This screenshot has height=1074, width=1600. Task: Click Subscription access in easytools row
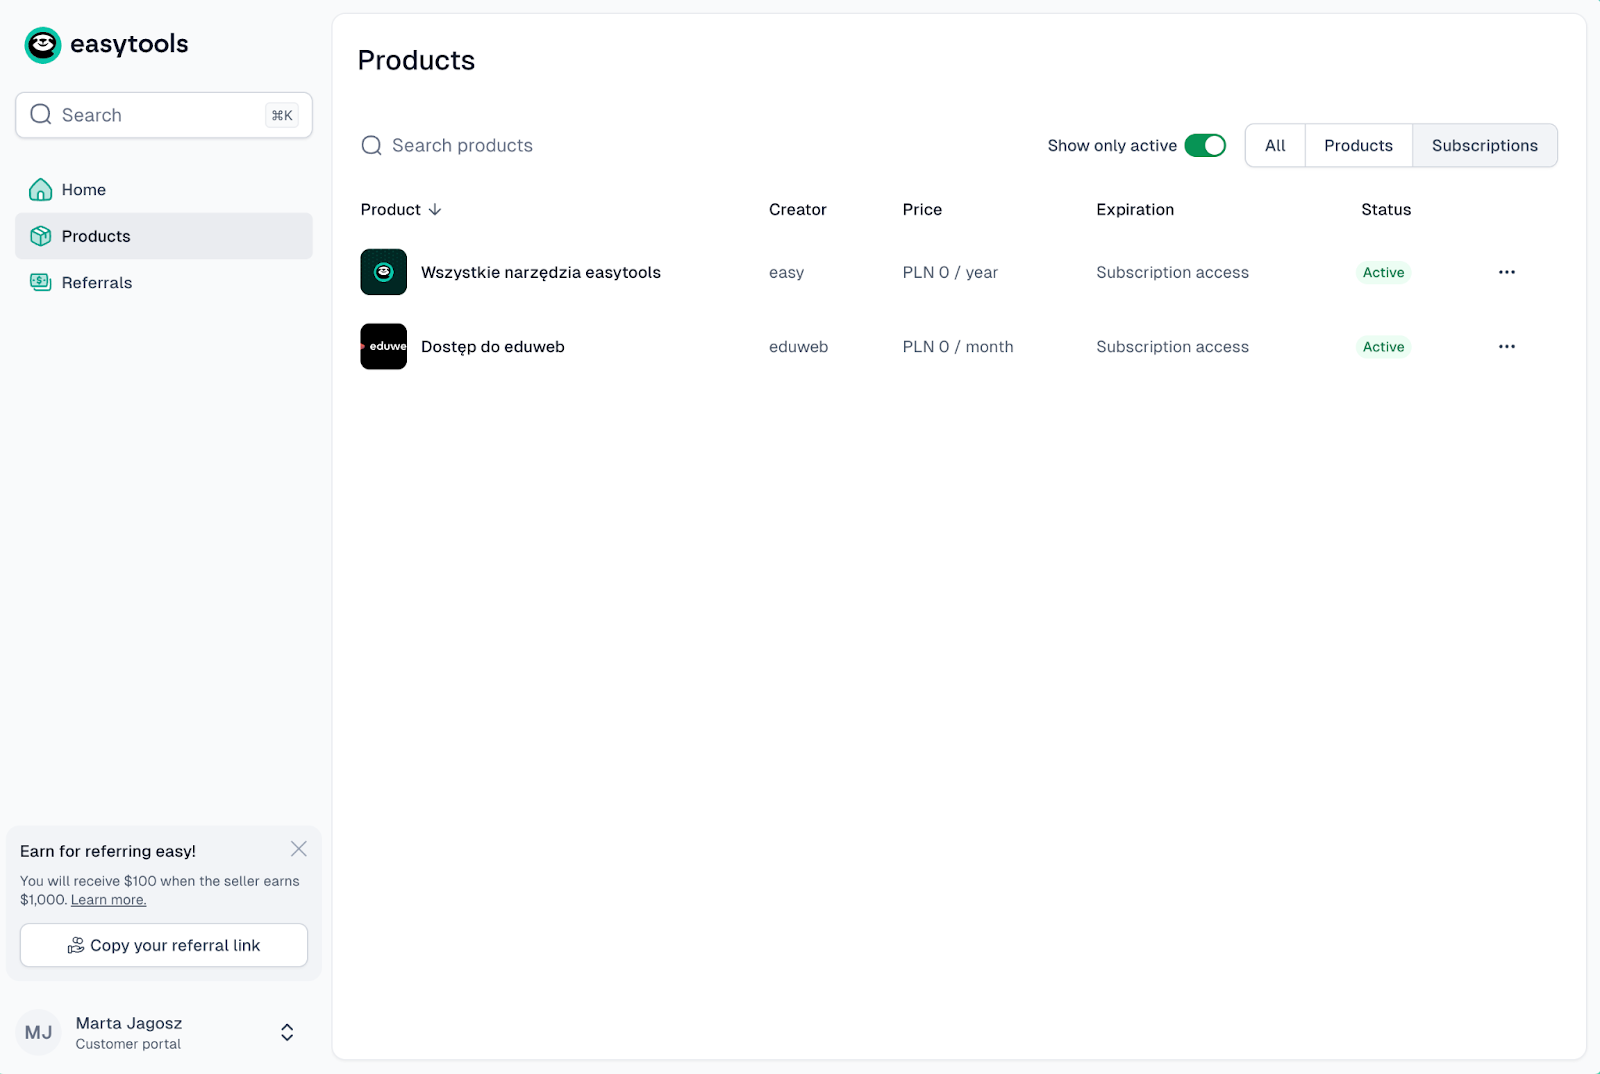(1172, 272)
